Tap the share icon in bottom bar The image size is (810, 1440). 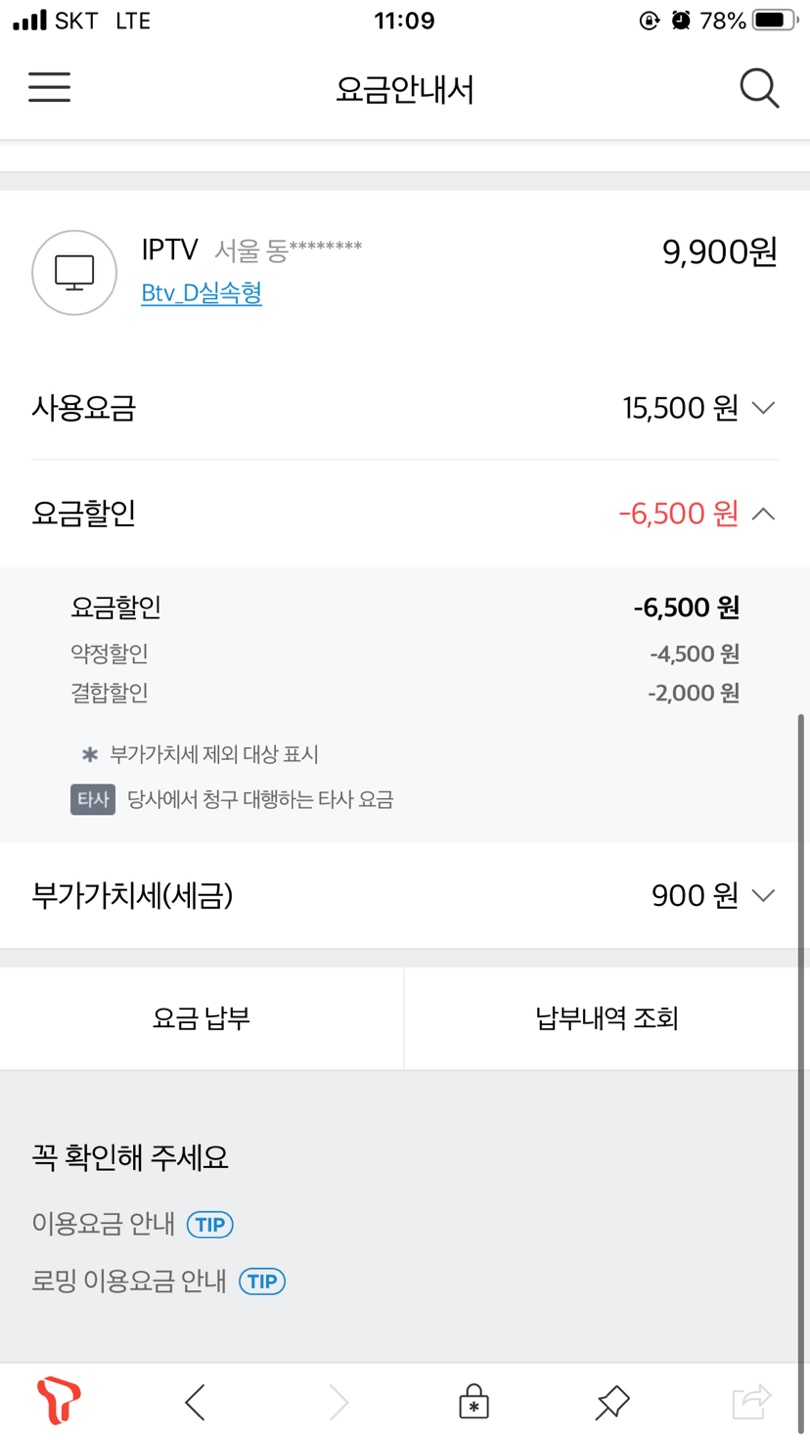(x=751, y=1402)
